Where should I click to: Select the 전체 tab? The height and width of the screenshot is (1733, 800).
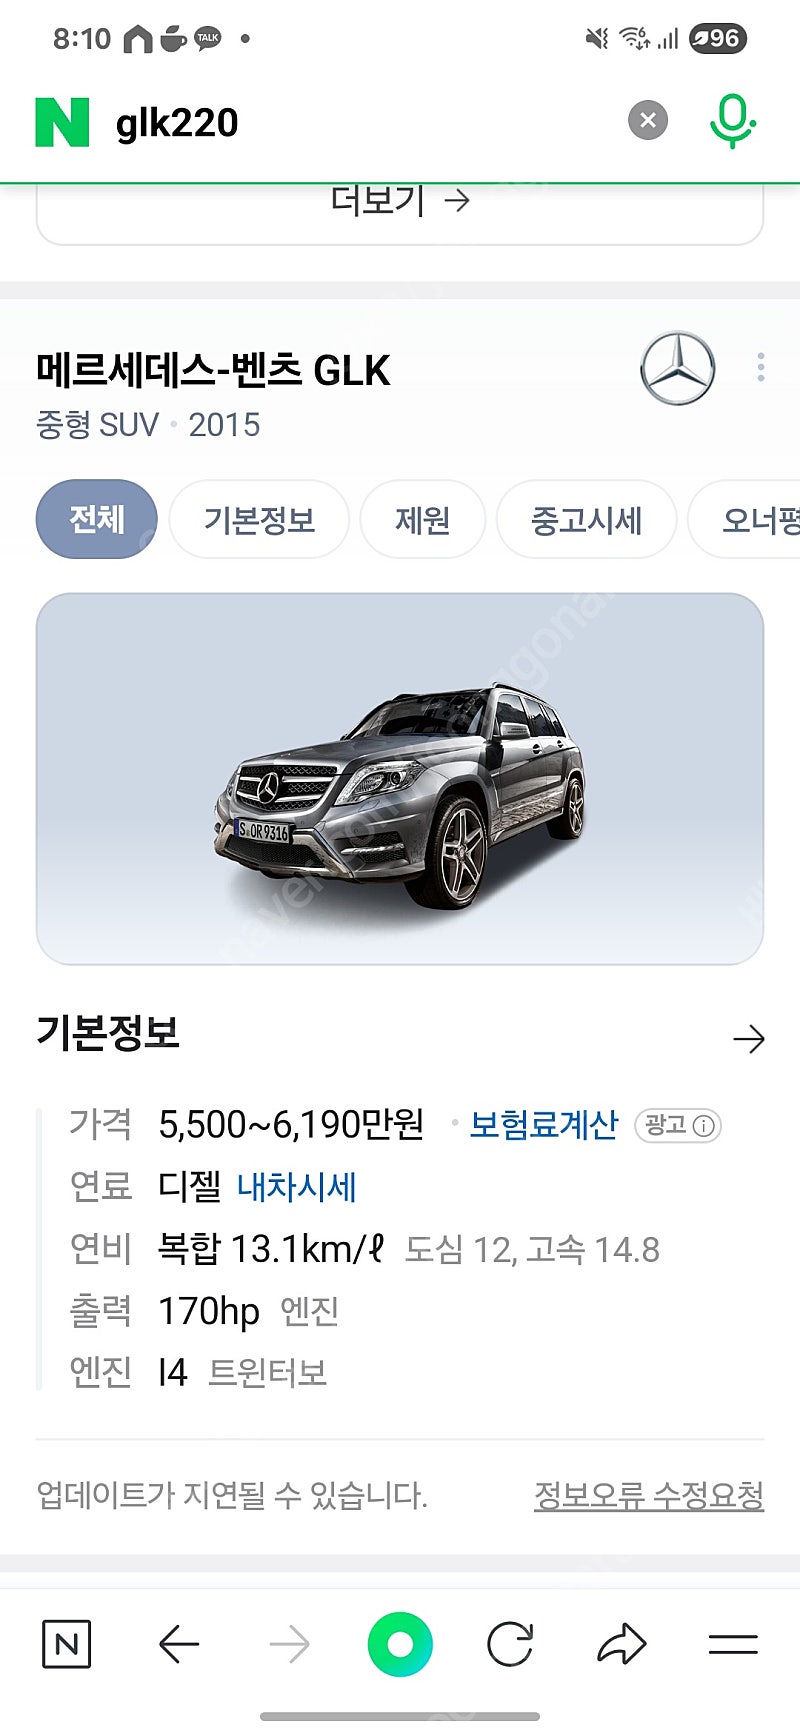click(97, 519)
